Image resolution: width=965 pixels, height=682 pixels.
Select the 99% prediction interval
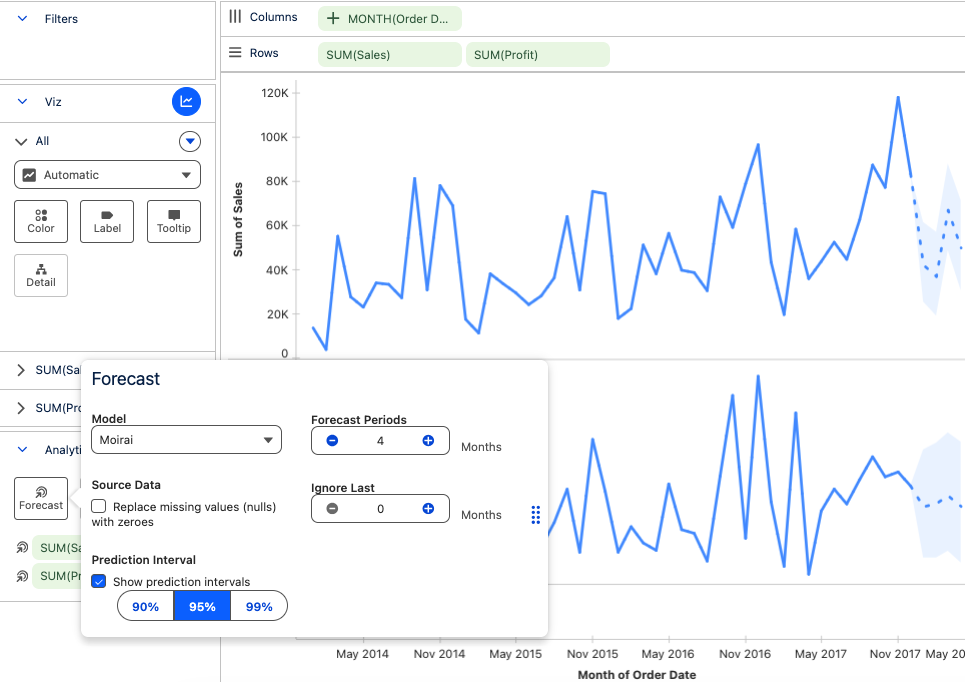(259, 606)
